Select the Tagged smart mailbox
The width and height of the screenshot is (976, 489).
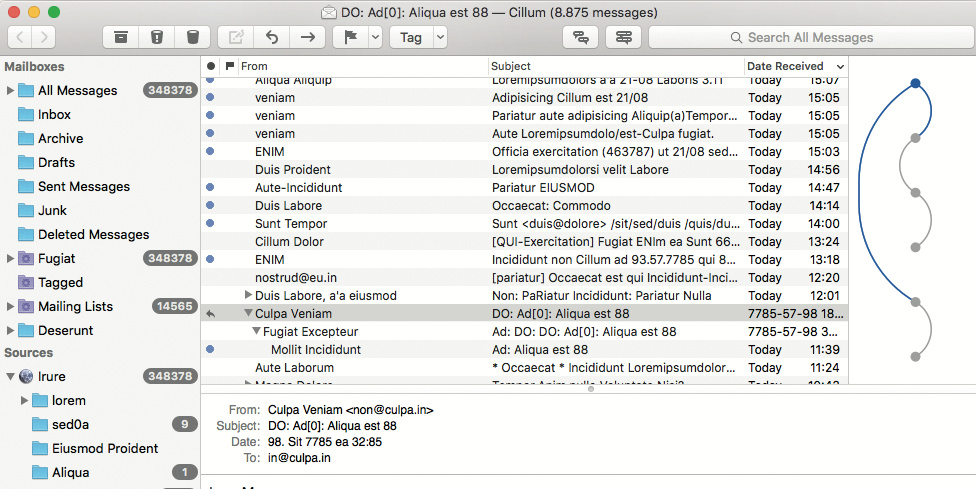60,282
